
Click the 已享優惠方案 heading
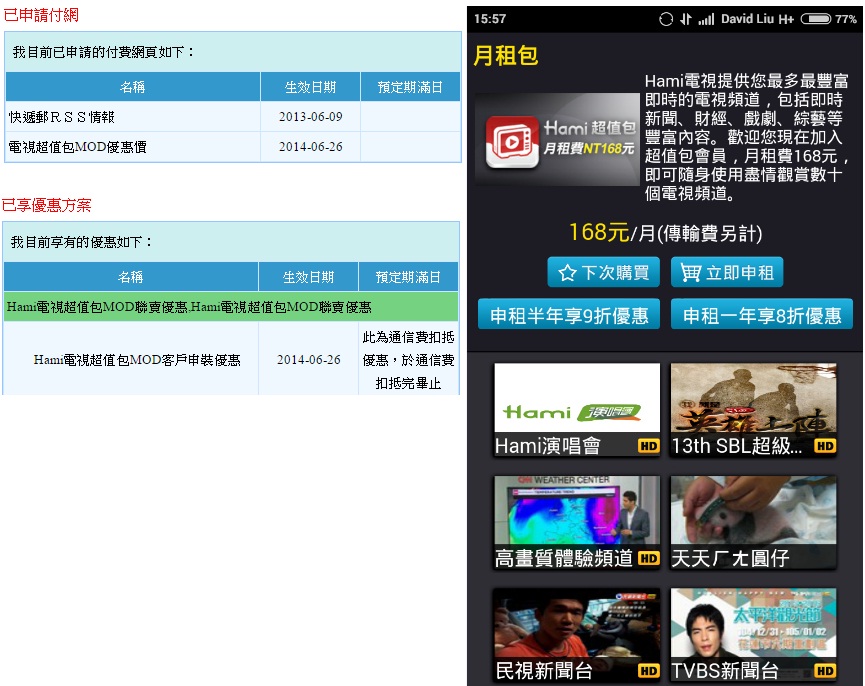click(46, 205)
